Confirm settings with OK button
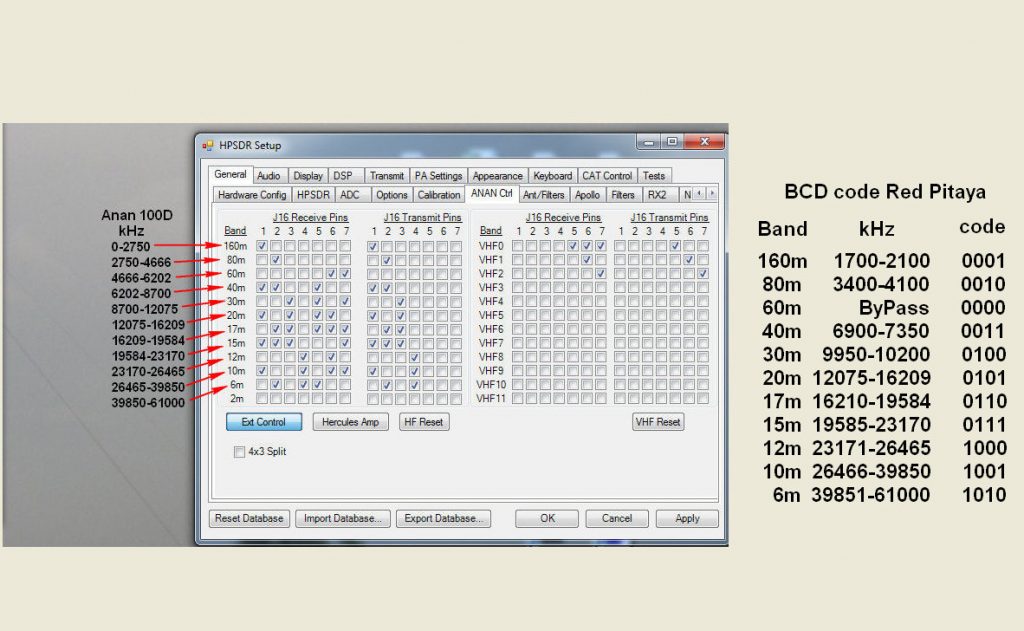Viewport: 1024px width, 631px height. tap(547, 519)
